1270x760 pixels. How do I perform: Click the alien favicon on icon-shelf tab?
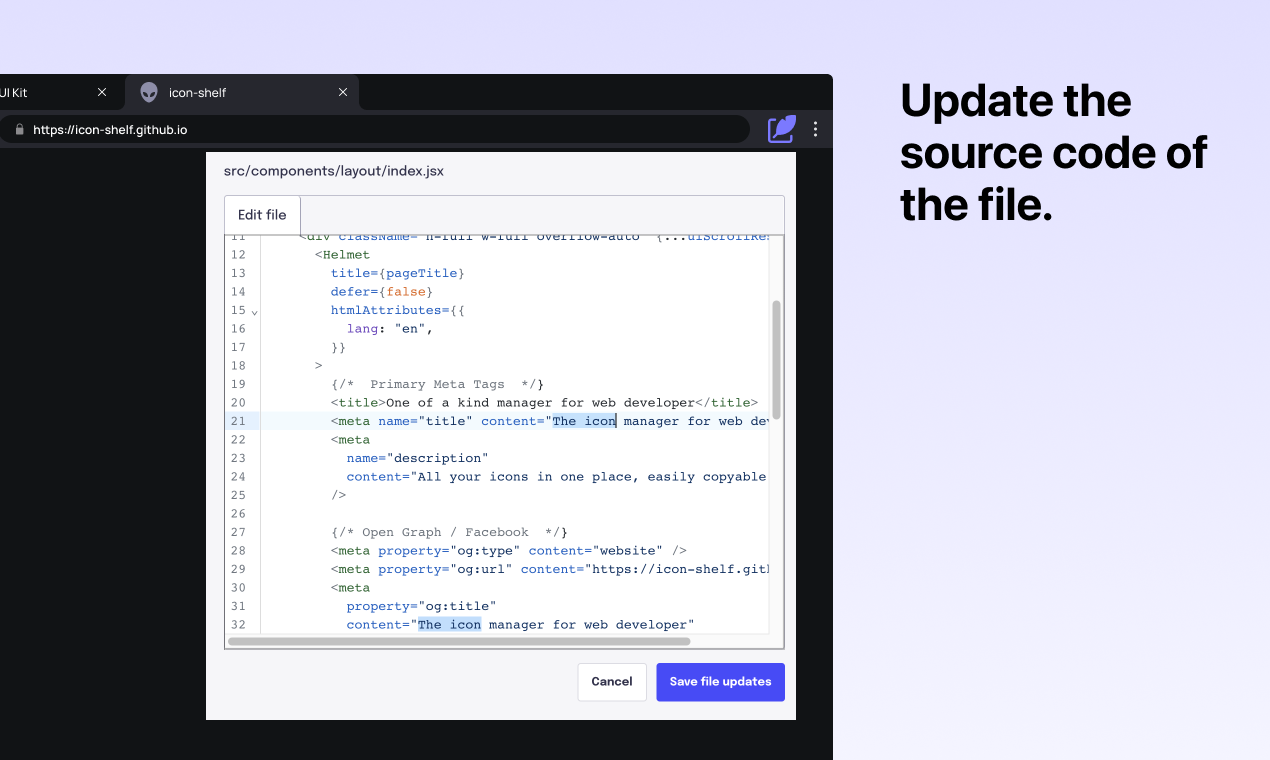coord(149,92)
